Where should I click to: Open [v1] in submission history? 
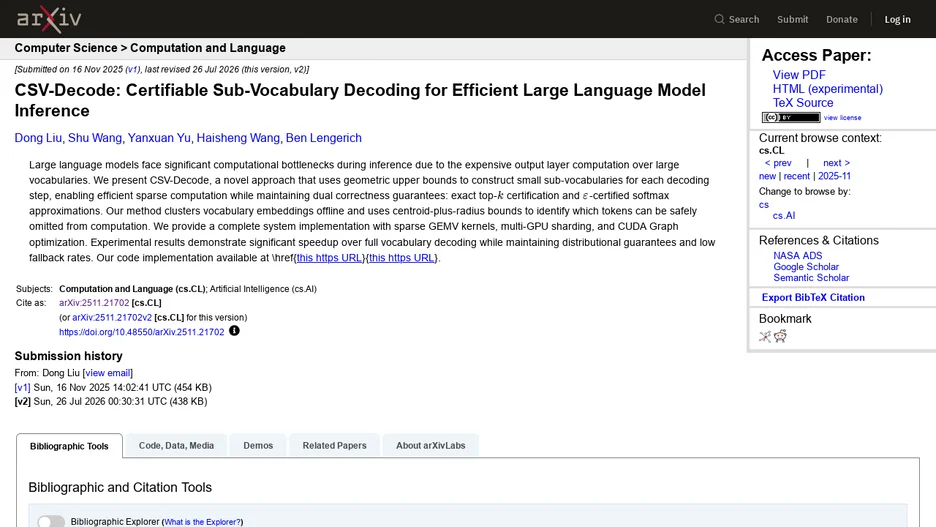22,387
